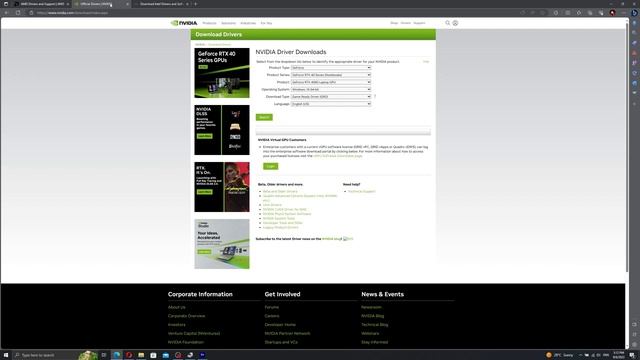The image size is (640, 360).
Task: Open Task View on the taskbar
Action: [104, 355]
